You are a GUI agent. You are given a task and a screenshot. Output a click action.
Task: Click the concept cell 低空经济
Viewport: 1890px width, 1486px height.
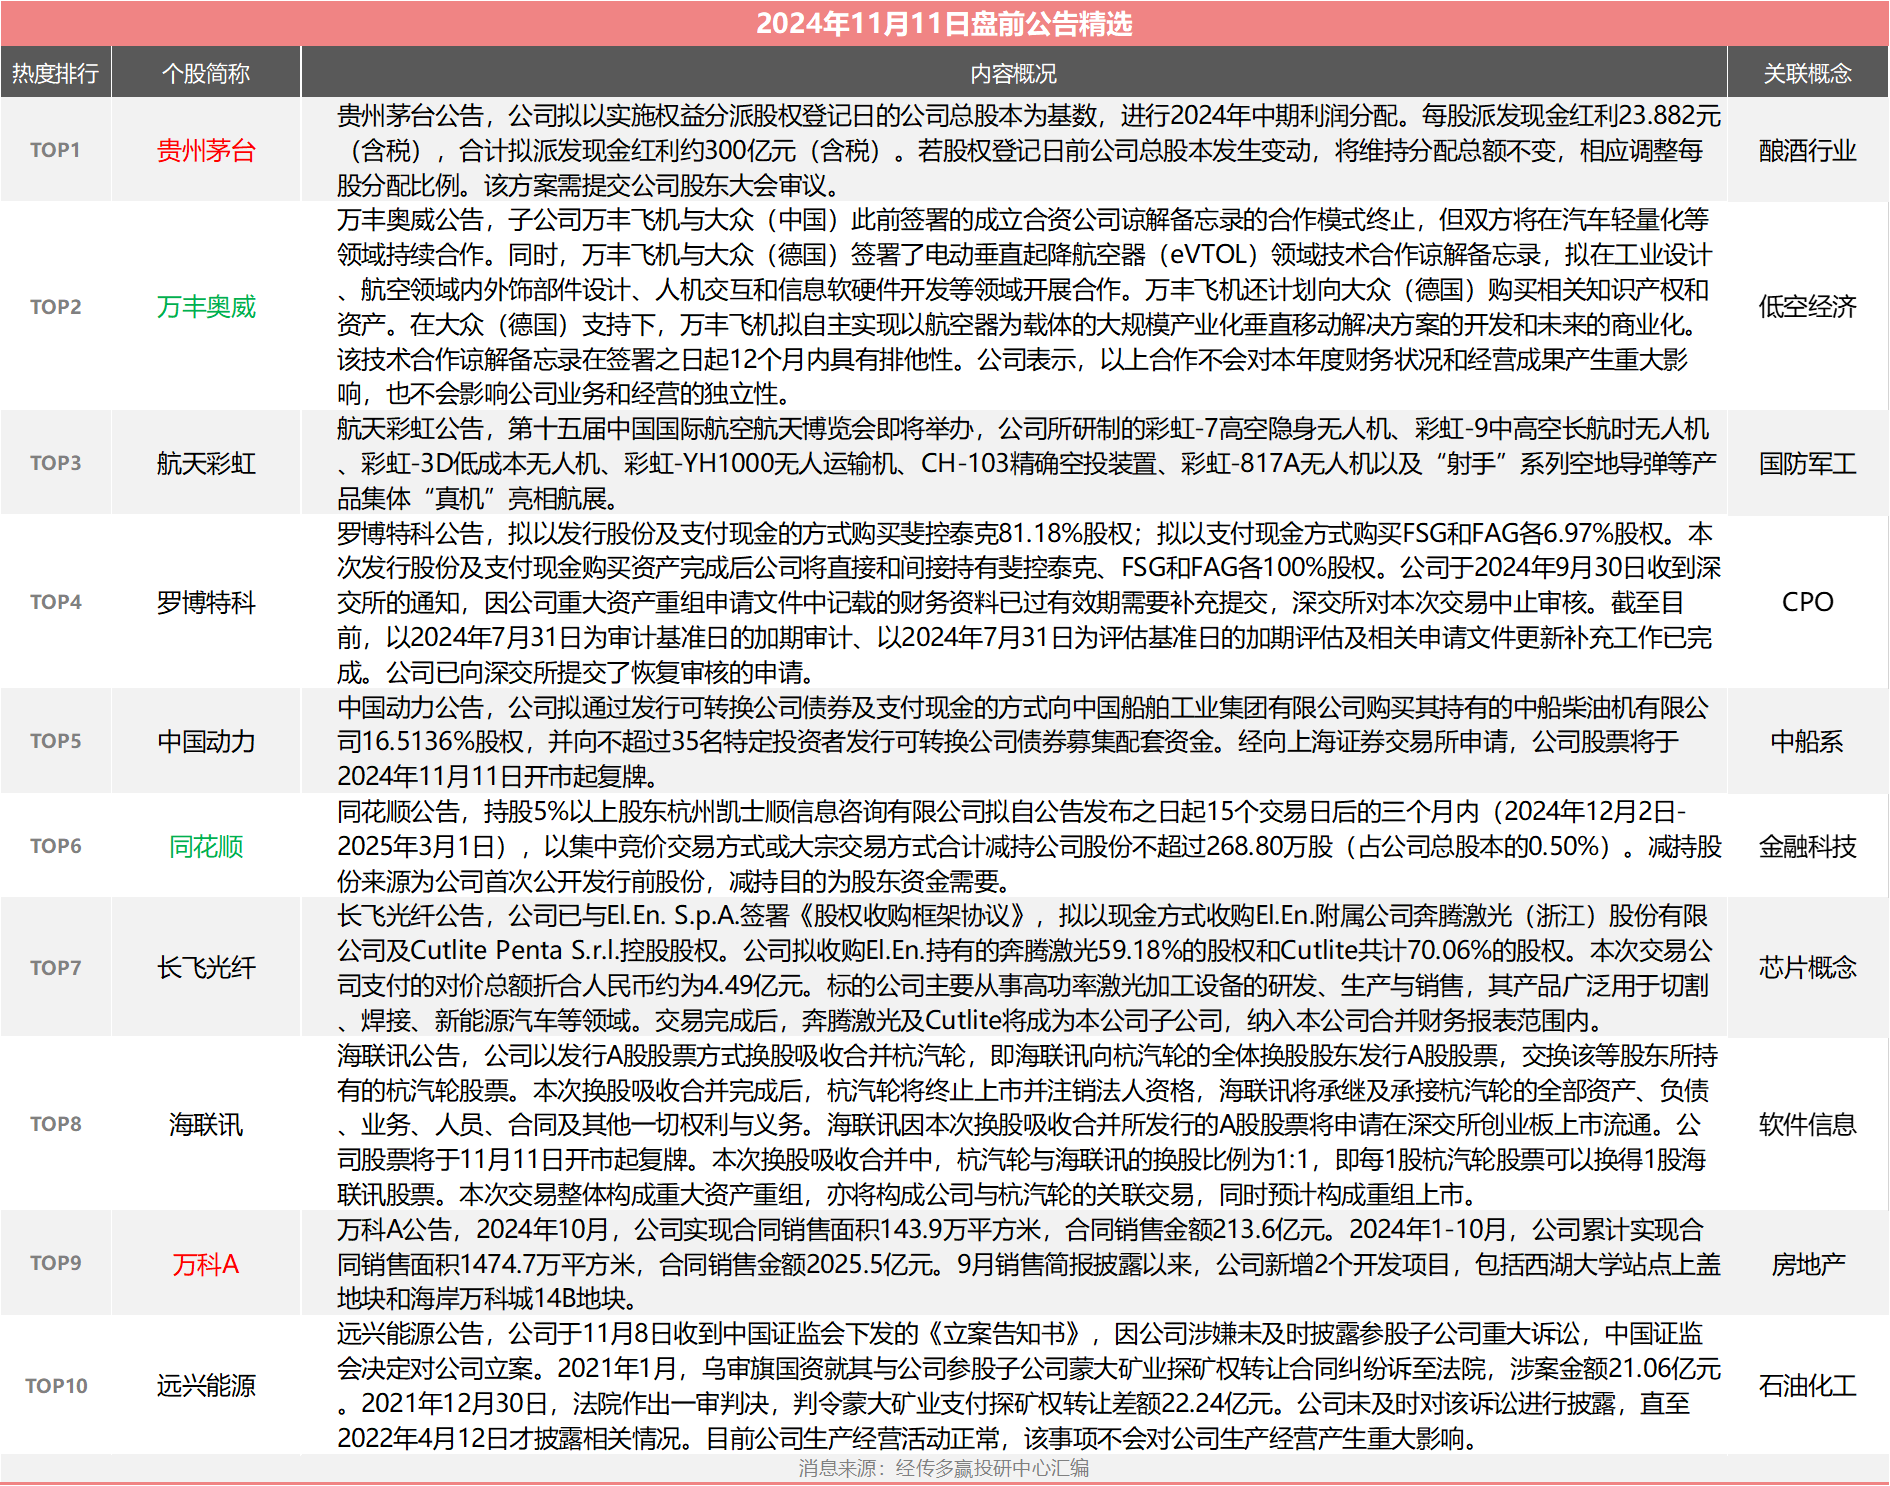click(1807, 307)
